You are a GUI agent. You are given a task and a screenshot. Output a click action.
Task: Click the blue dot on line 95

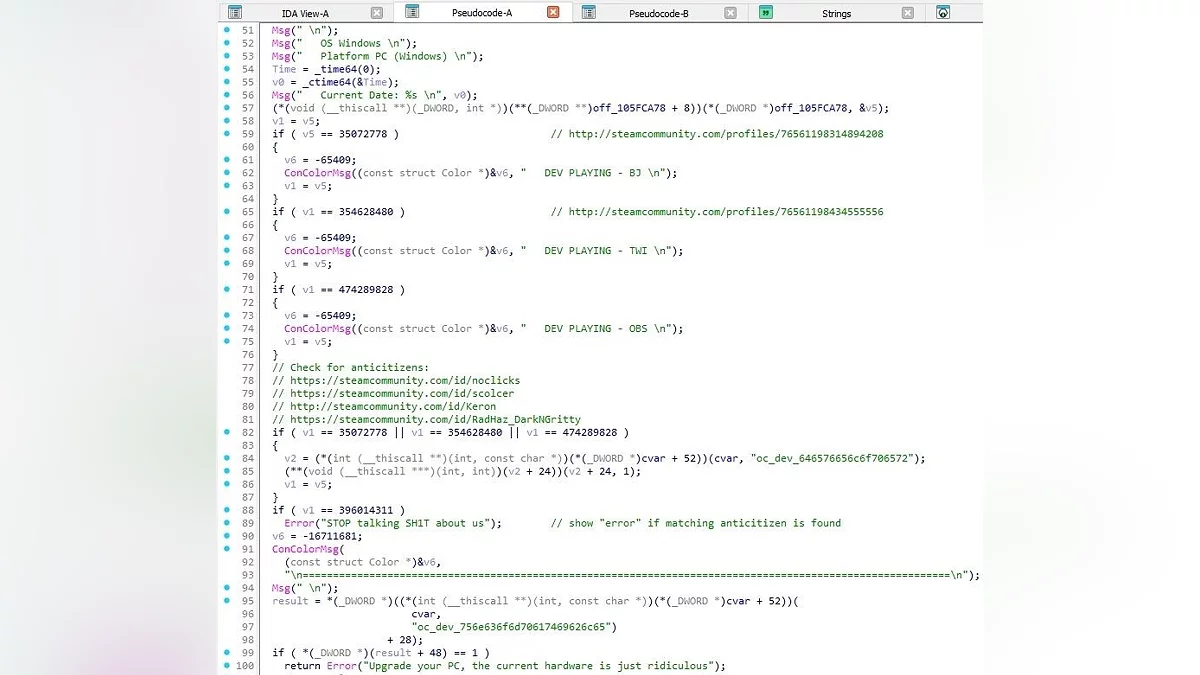pyautogui.click(x=226, y=601)
